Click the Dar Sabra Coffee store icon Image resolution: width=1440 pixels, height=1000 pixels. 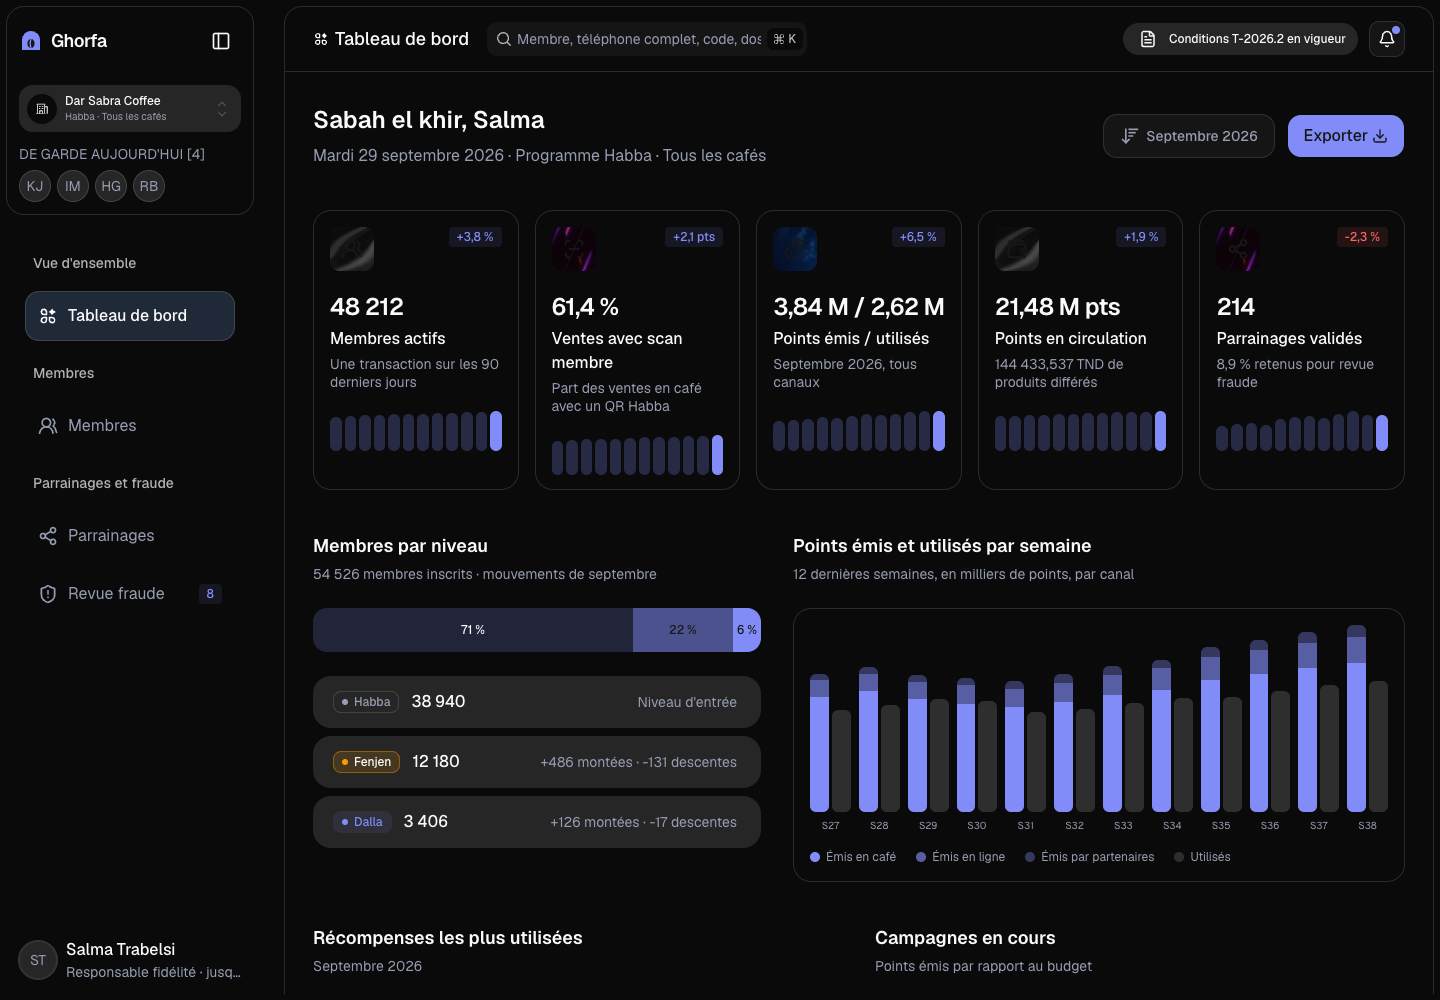click(42, 108)
